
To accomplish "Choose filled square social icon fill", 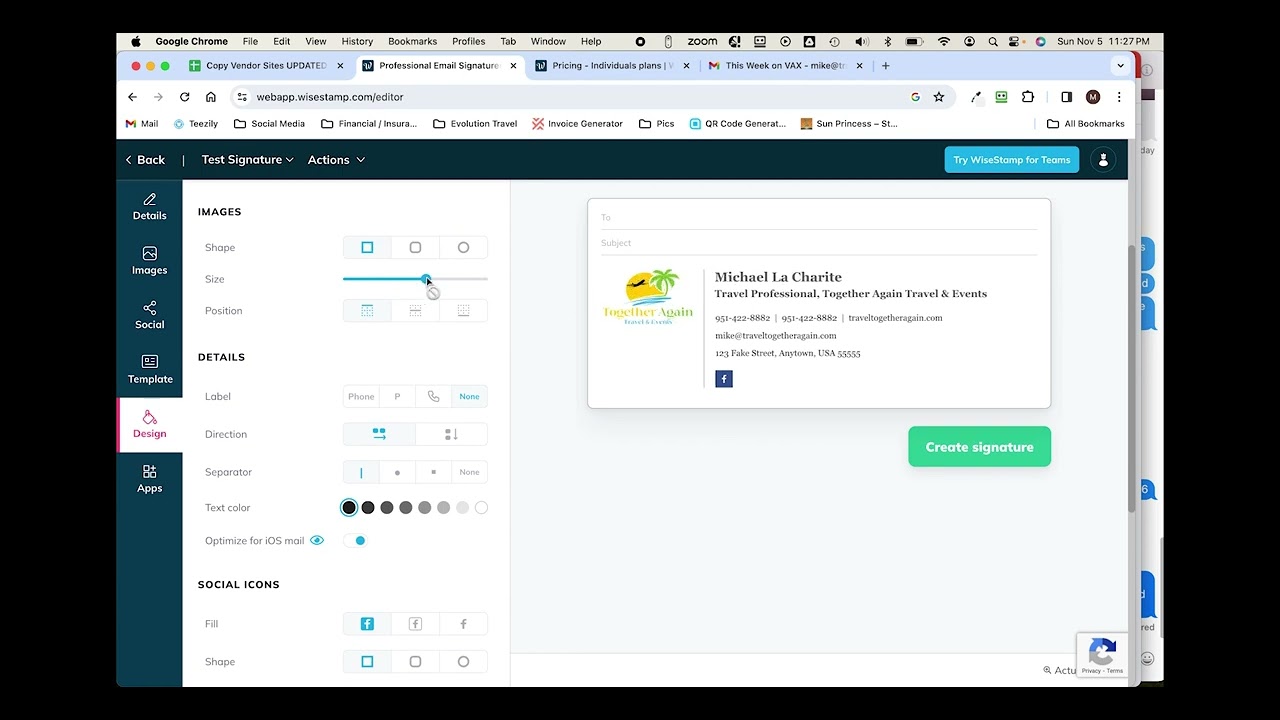I will (367, 624).
